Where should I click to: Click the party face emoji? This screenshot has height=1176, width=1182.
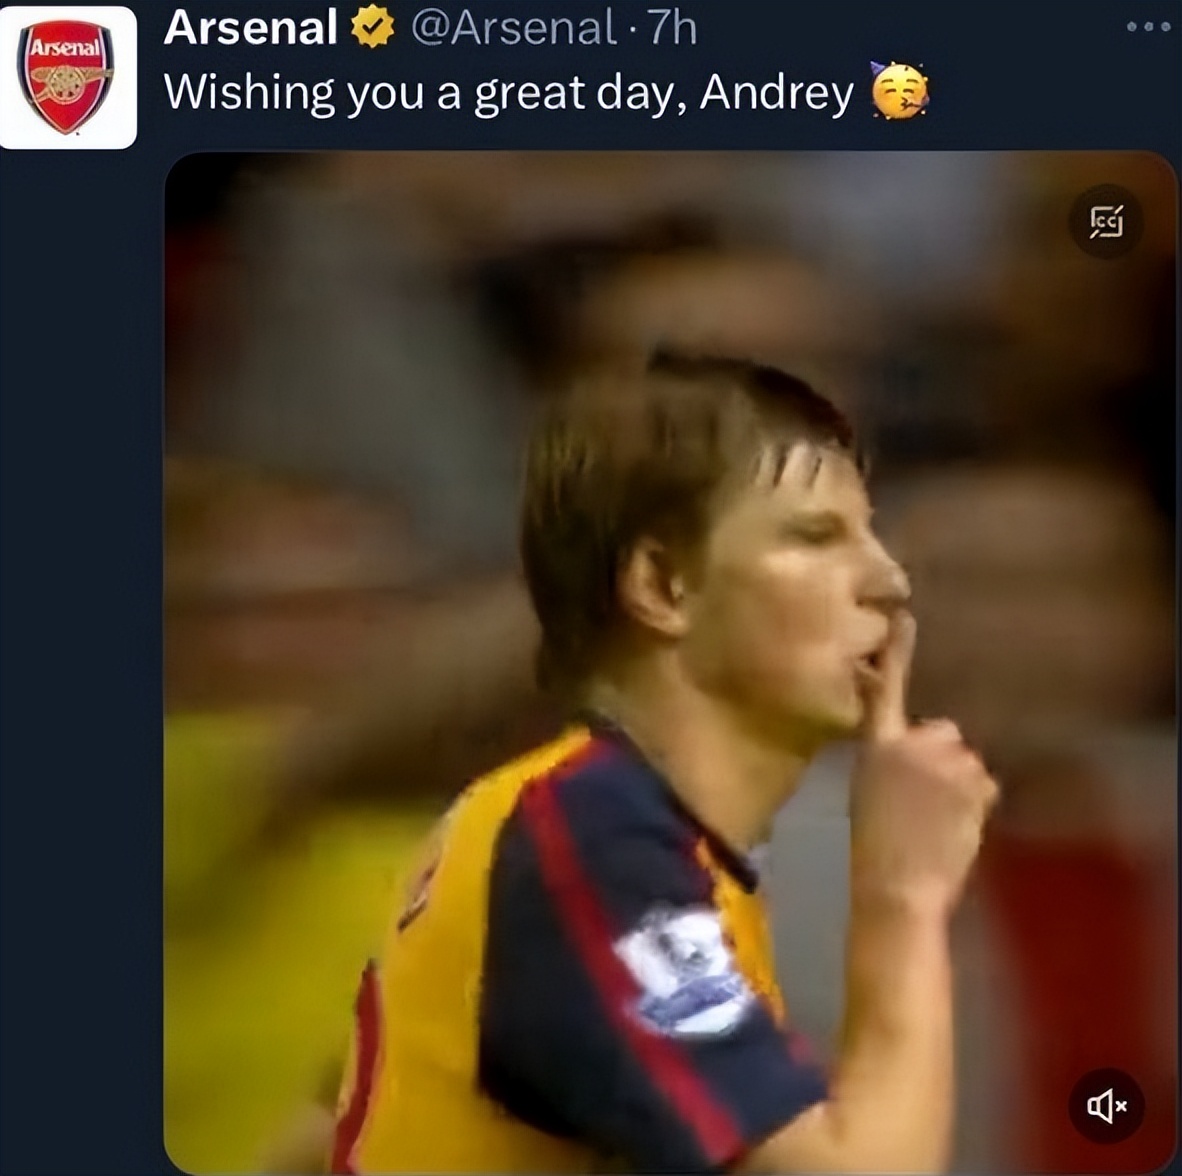coord(900,91)
